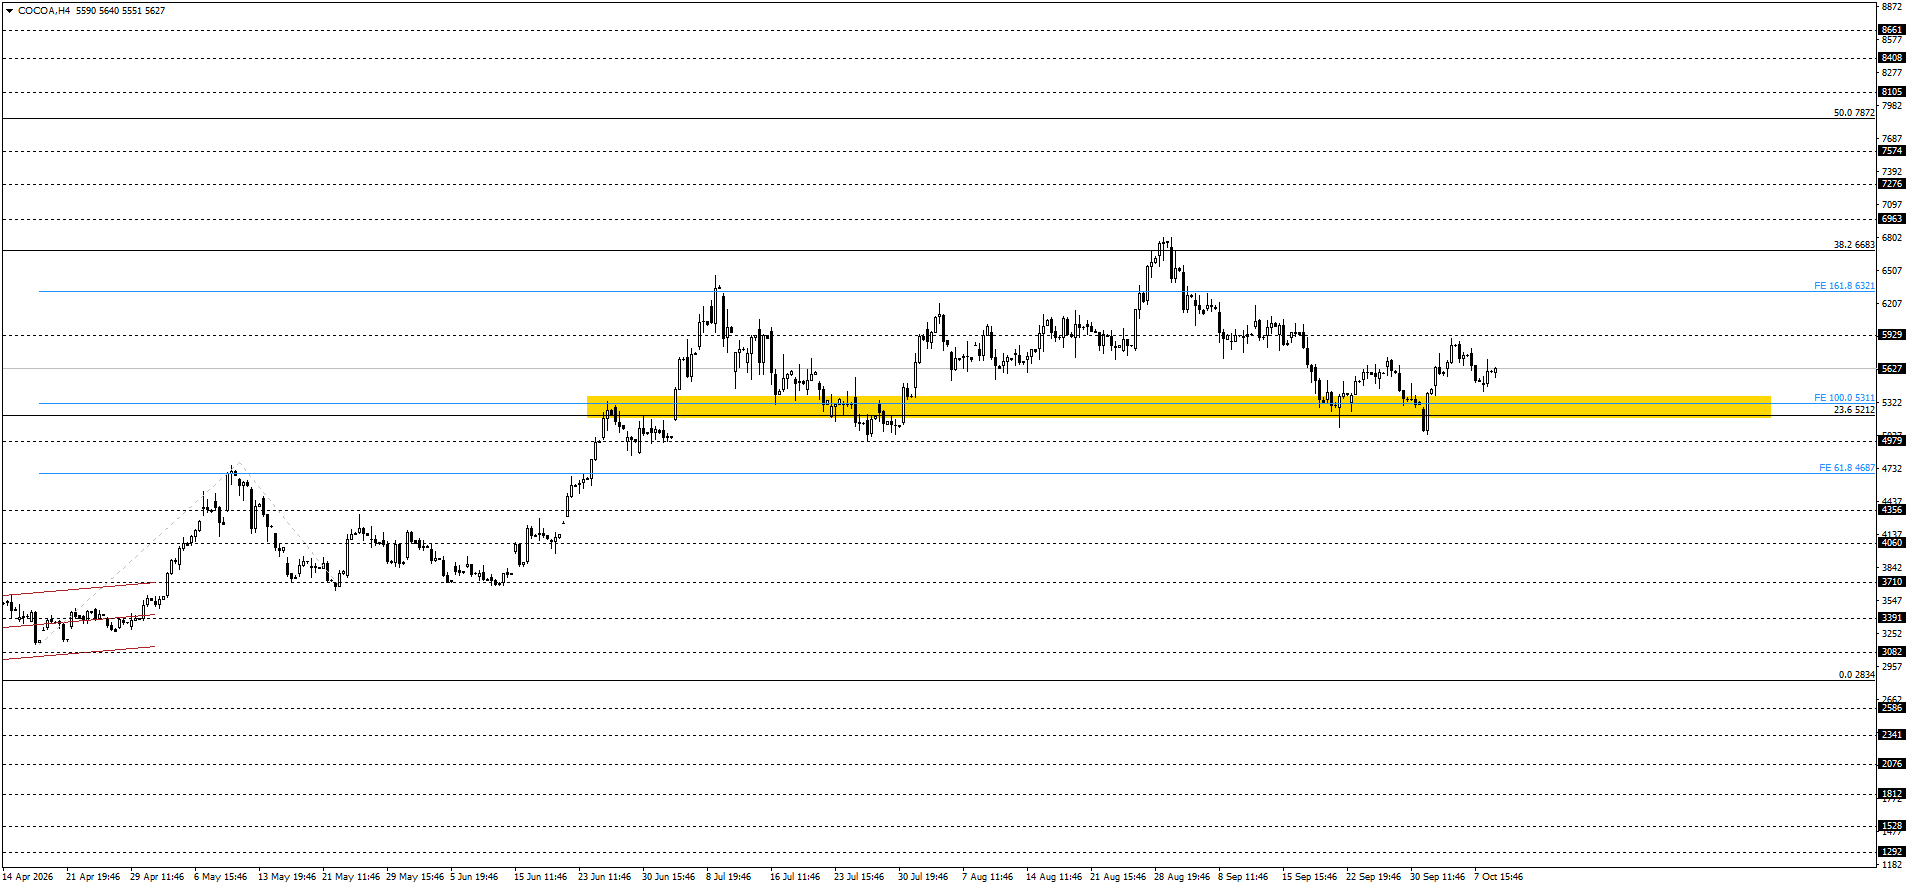This screenshot has width=1916, height=888.
Task: Click the 7574 price level tag
Action: coord(1891,151)
